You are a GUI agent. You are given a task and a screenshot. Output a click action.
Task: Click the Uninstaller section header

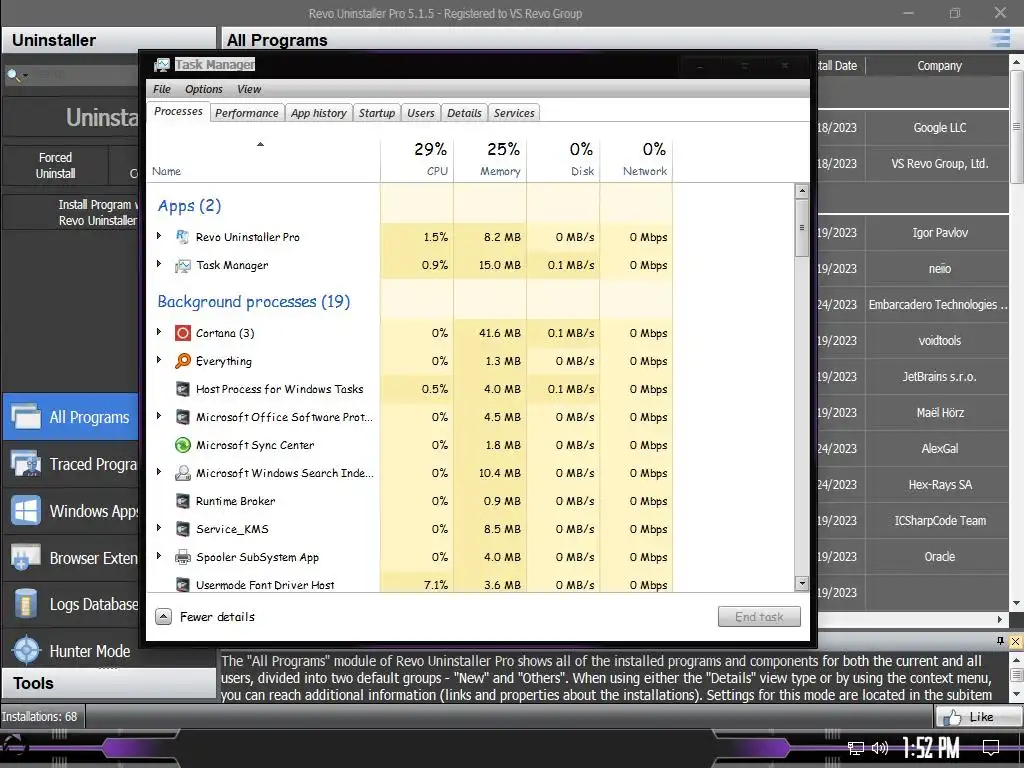(x=108, y=40)
